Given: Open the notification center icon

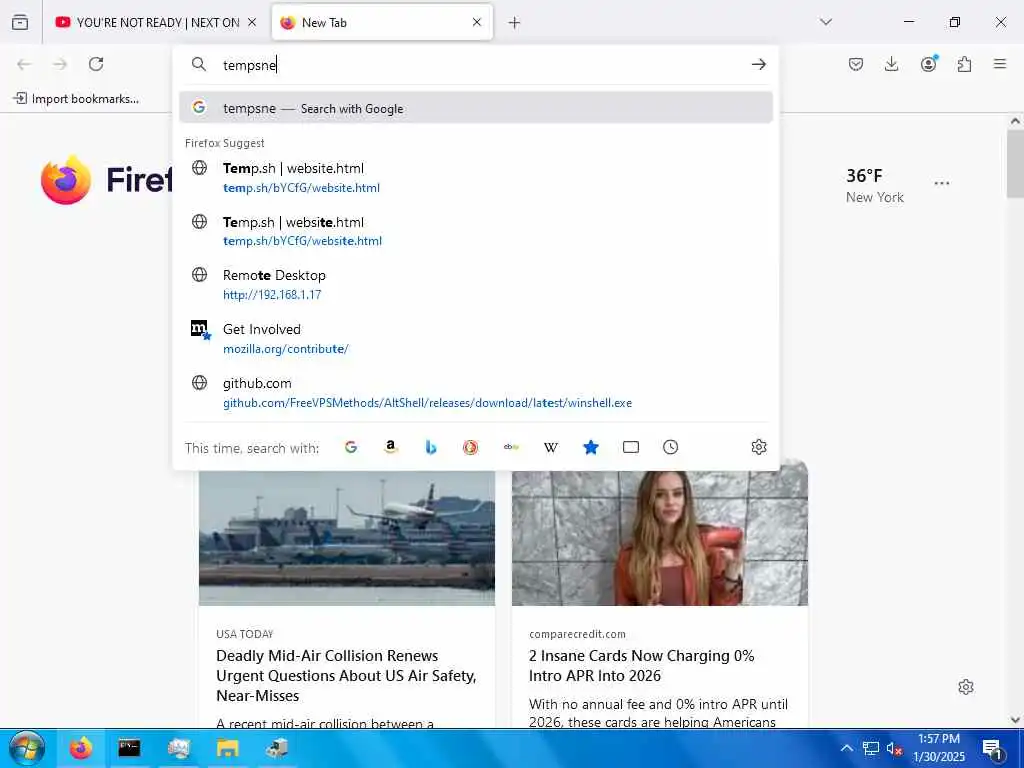Looking at the screenshot, I should pyautogui.click(x=993, y=749).
